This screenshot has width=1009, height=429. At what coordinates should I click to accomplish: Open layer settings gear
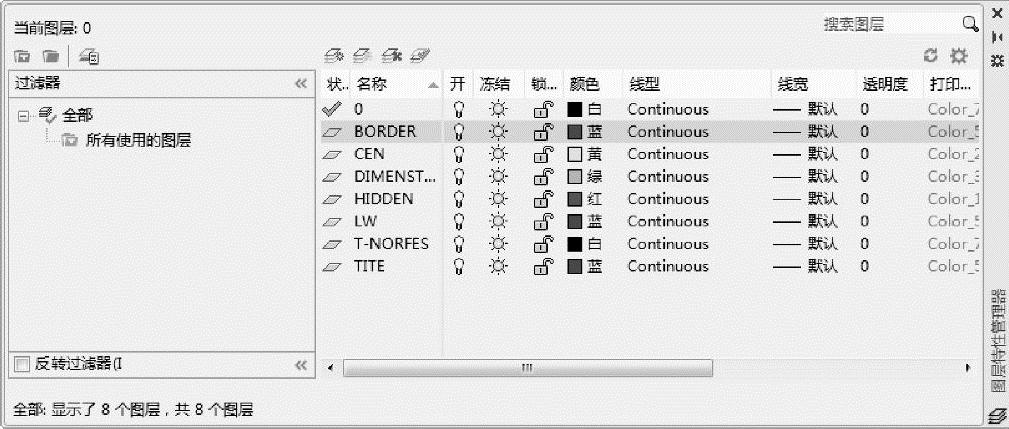pos(958,57)
